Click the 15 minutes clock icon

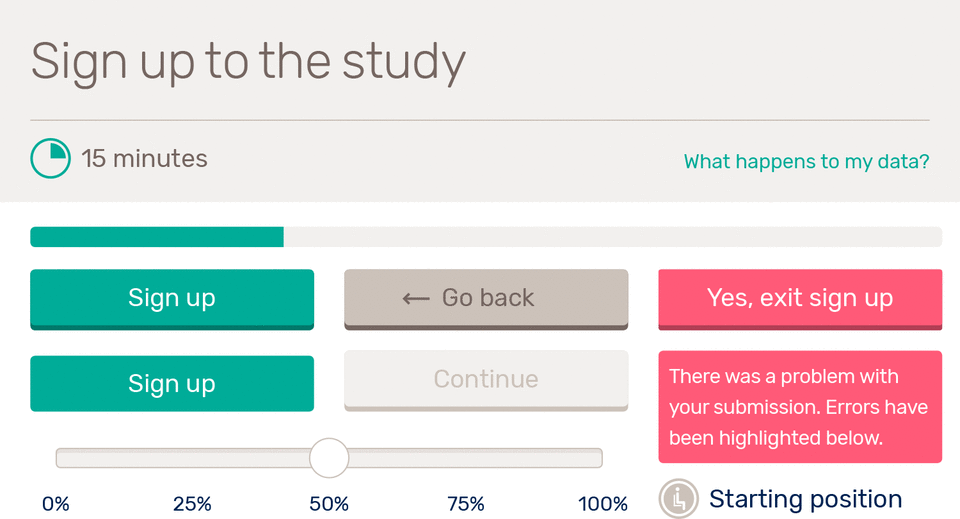(50, 159)
